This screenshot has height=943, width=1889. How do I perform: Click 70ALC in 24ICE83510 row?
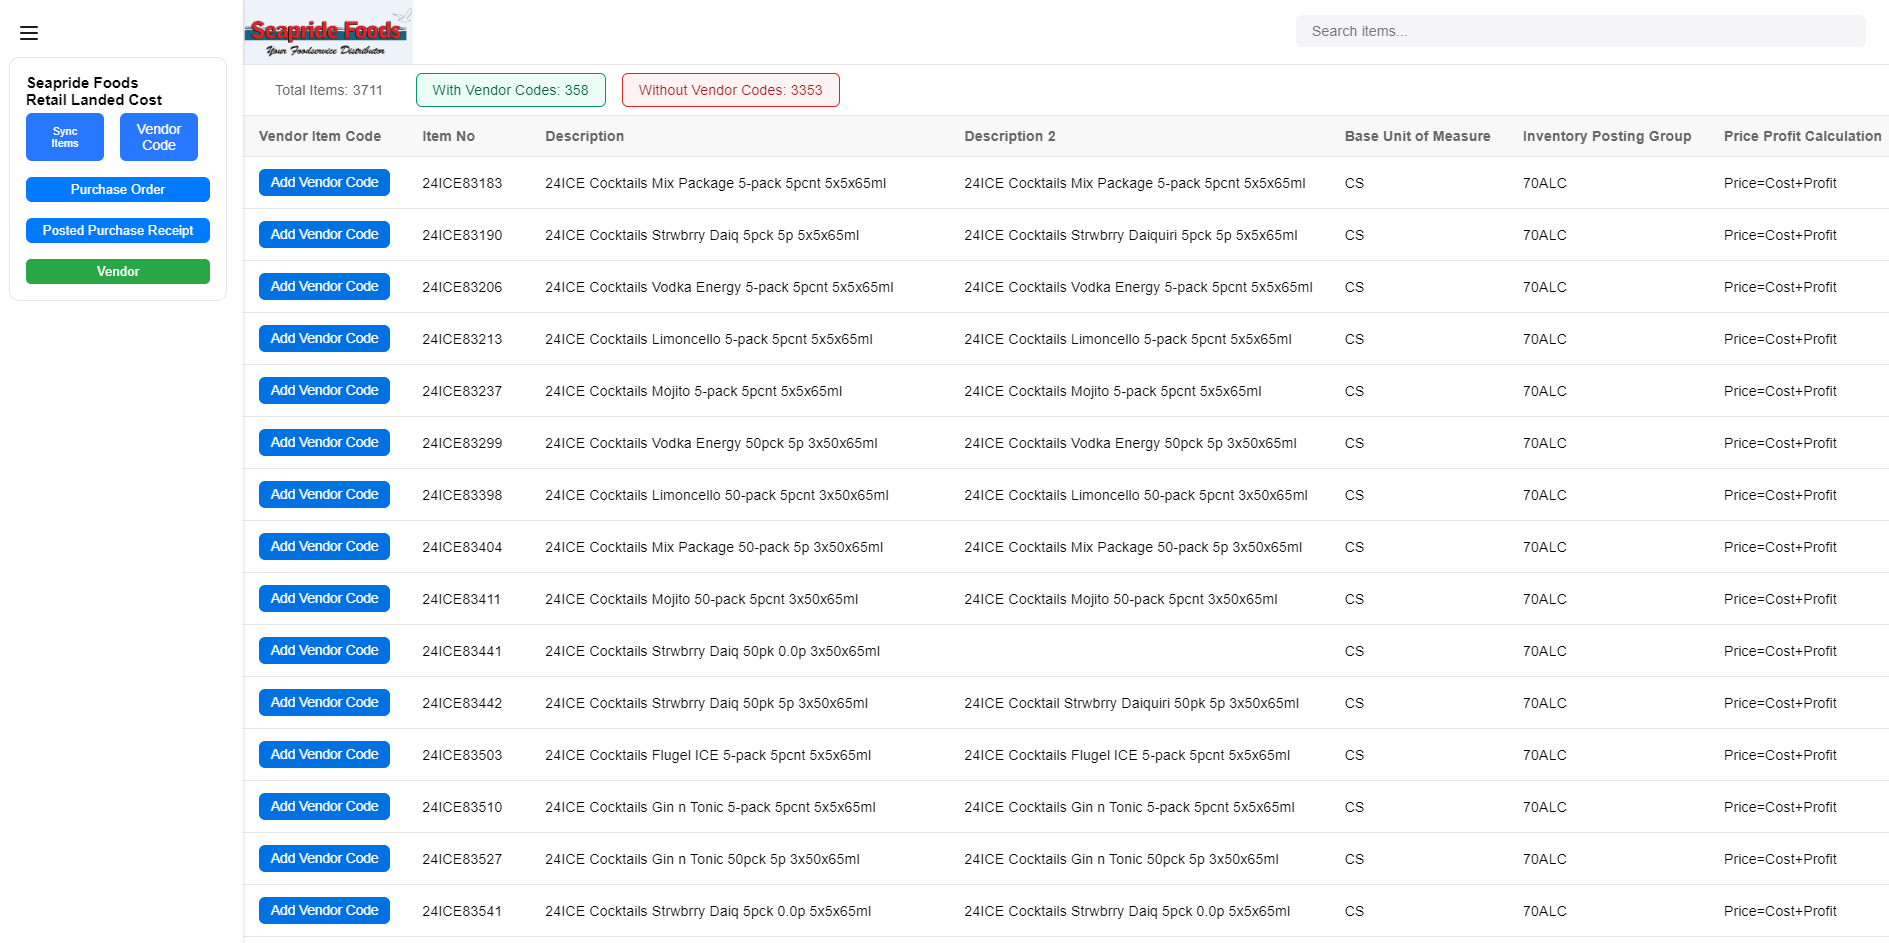tap(1545, 807)
